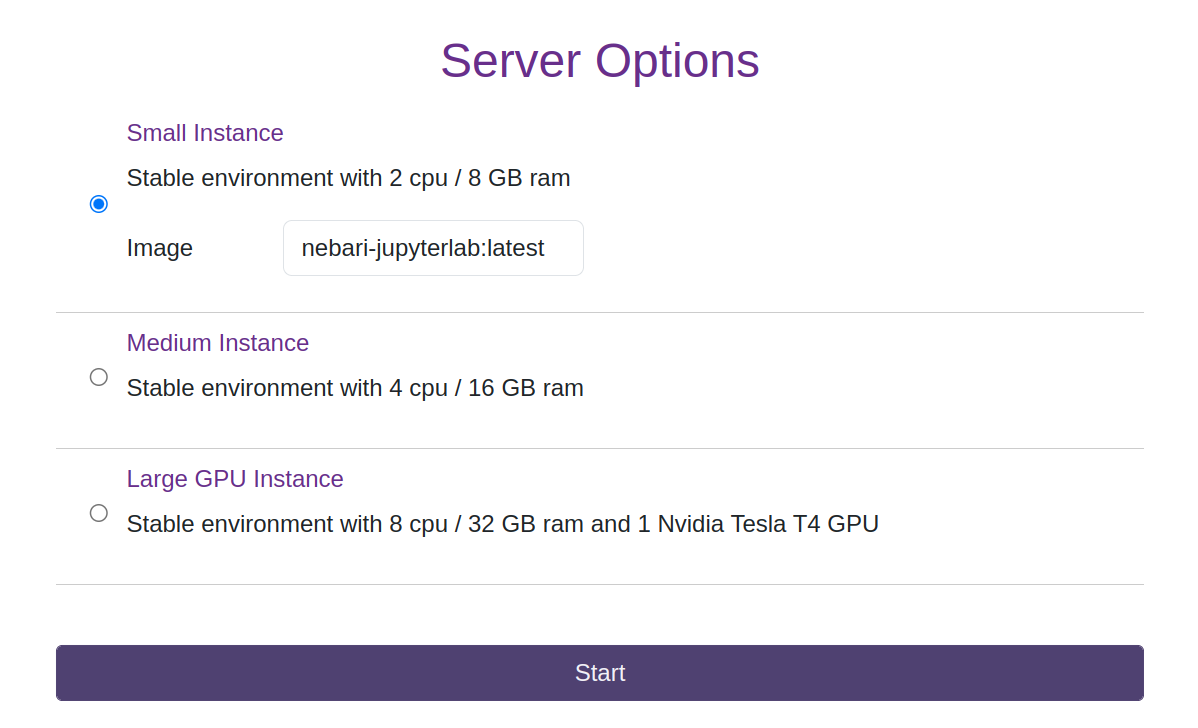Click the Start button

pos(599,672)
